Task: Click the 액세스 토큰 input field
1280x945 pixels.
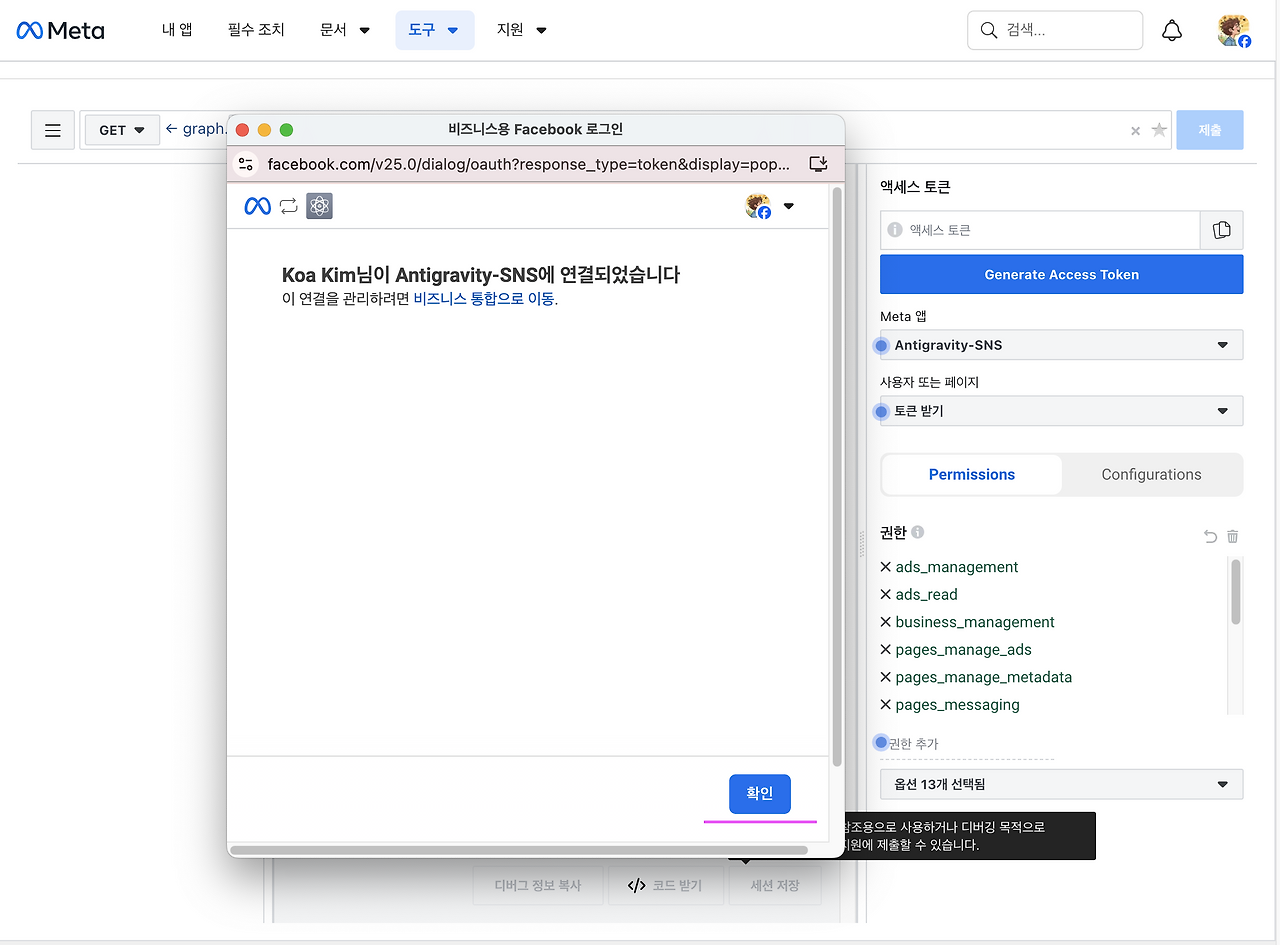Action: [1040, 230]
